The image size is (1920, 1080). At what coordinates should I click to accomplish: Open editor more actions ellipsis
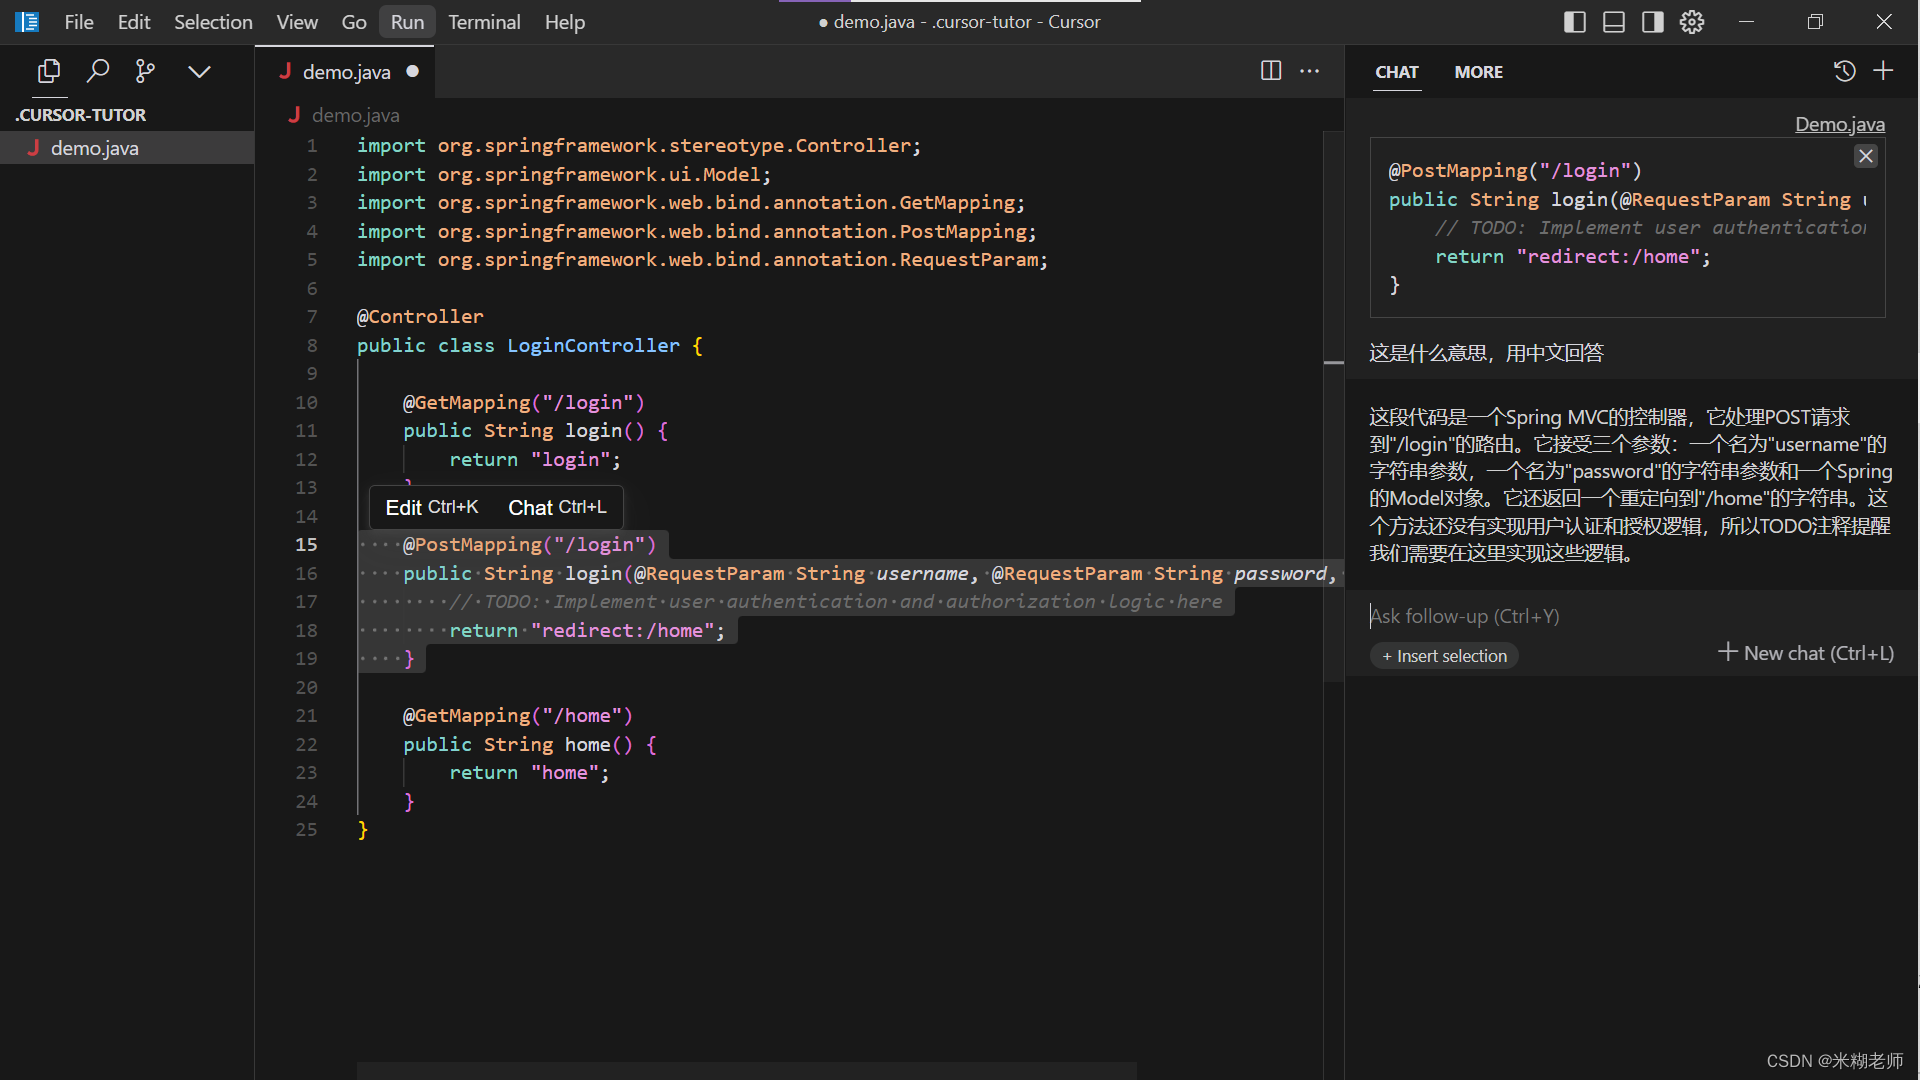point(1309,71)
